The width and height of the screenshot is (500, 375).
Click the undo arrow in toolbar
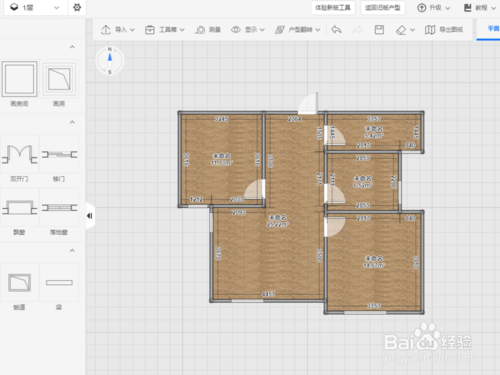[x=336, y=30]
